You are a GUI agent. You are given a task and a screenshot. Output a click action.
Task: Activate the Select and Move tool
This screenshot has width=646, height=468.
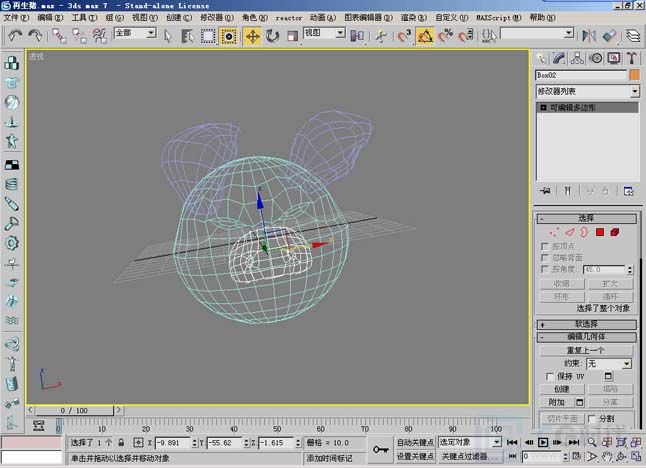pos(252,36)
